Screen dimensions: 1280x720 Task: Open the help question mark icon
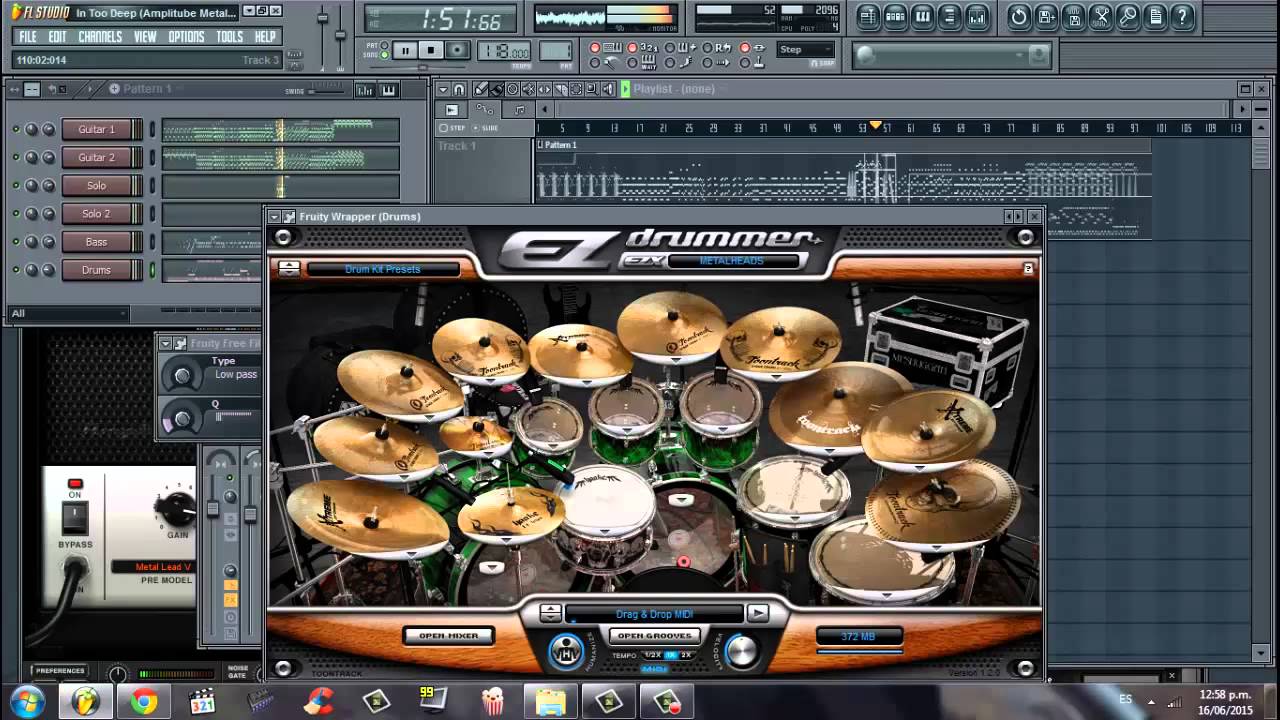(x=1182, y=16)
